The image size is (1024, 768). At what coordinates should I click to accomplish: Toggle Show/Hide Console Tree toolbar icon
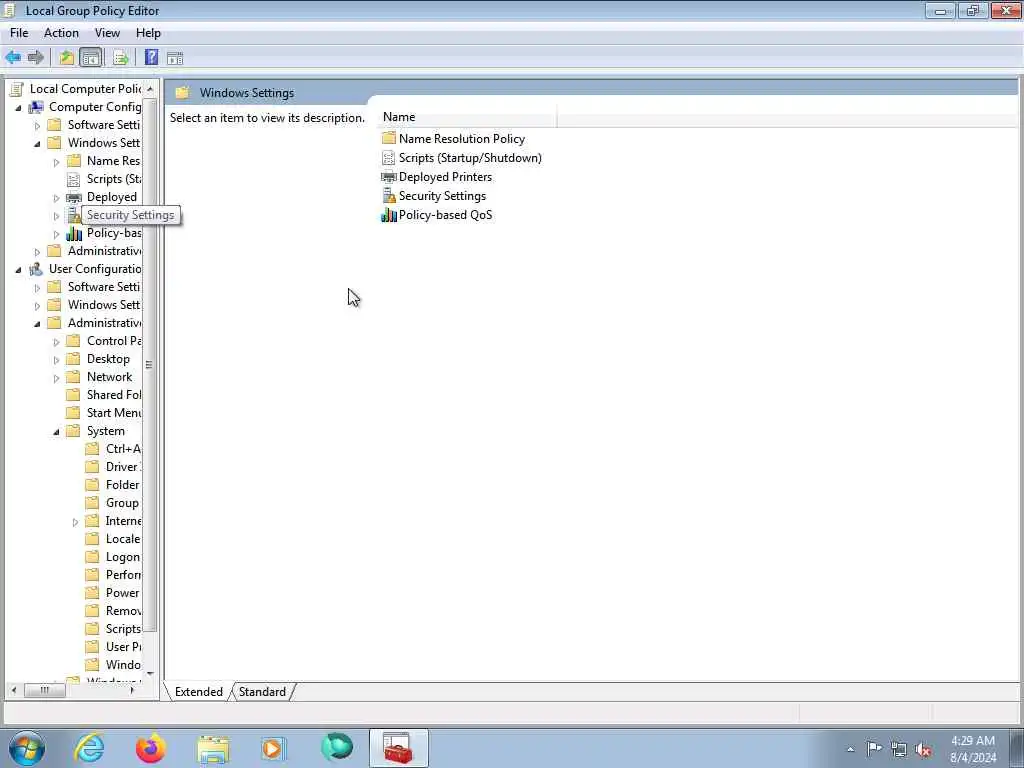91,57
